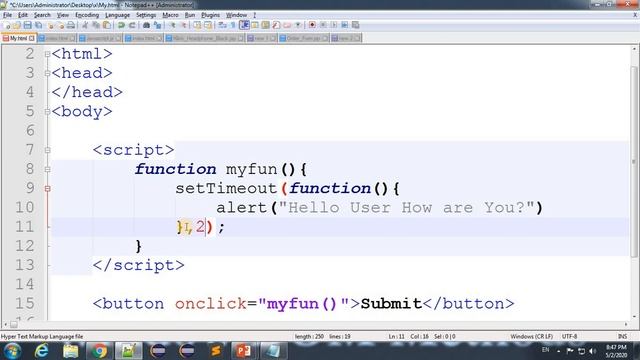Play back recorded macro icon
The image size is (640, 360).
coord(334,25)
